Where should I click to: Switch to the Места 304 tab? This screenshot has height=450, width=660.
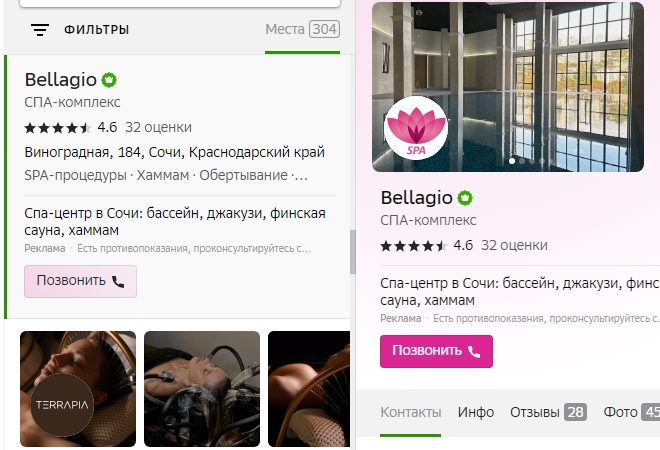coord(302,29)
